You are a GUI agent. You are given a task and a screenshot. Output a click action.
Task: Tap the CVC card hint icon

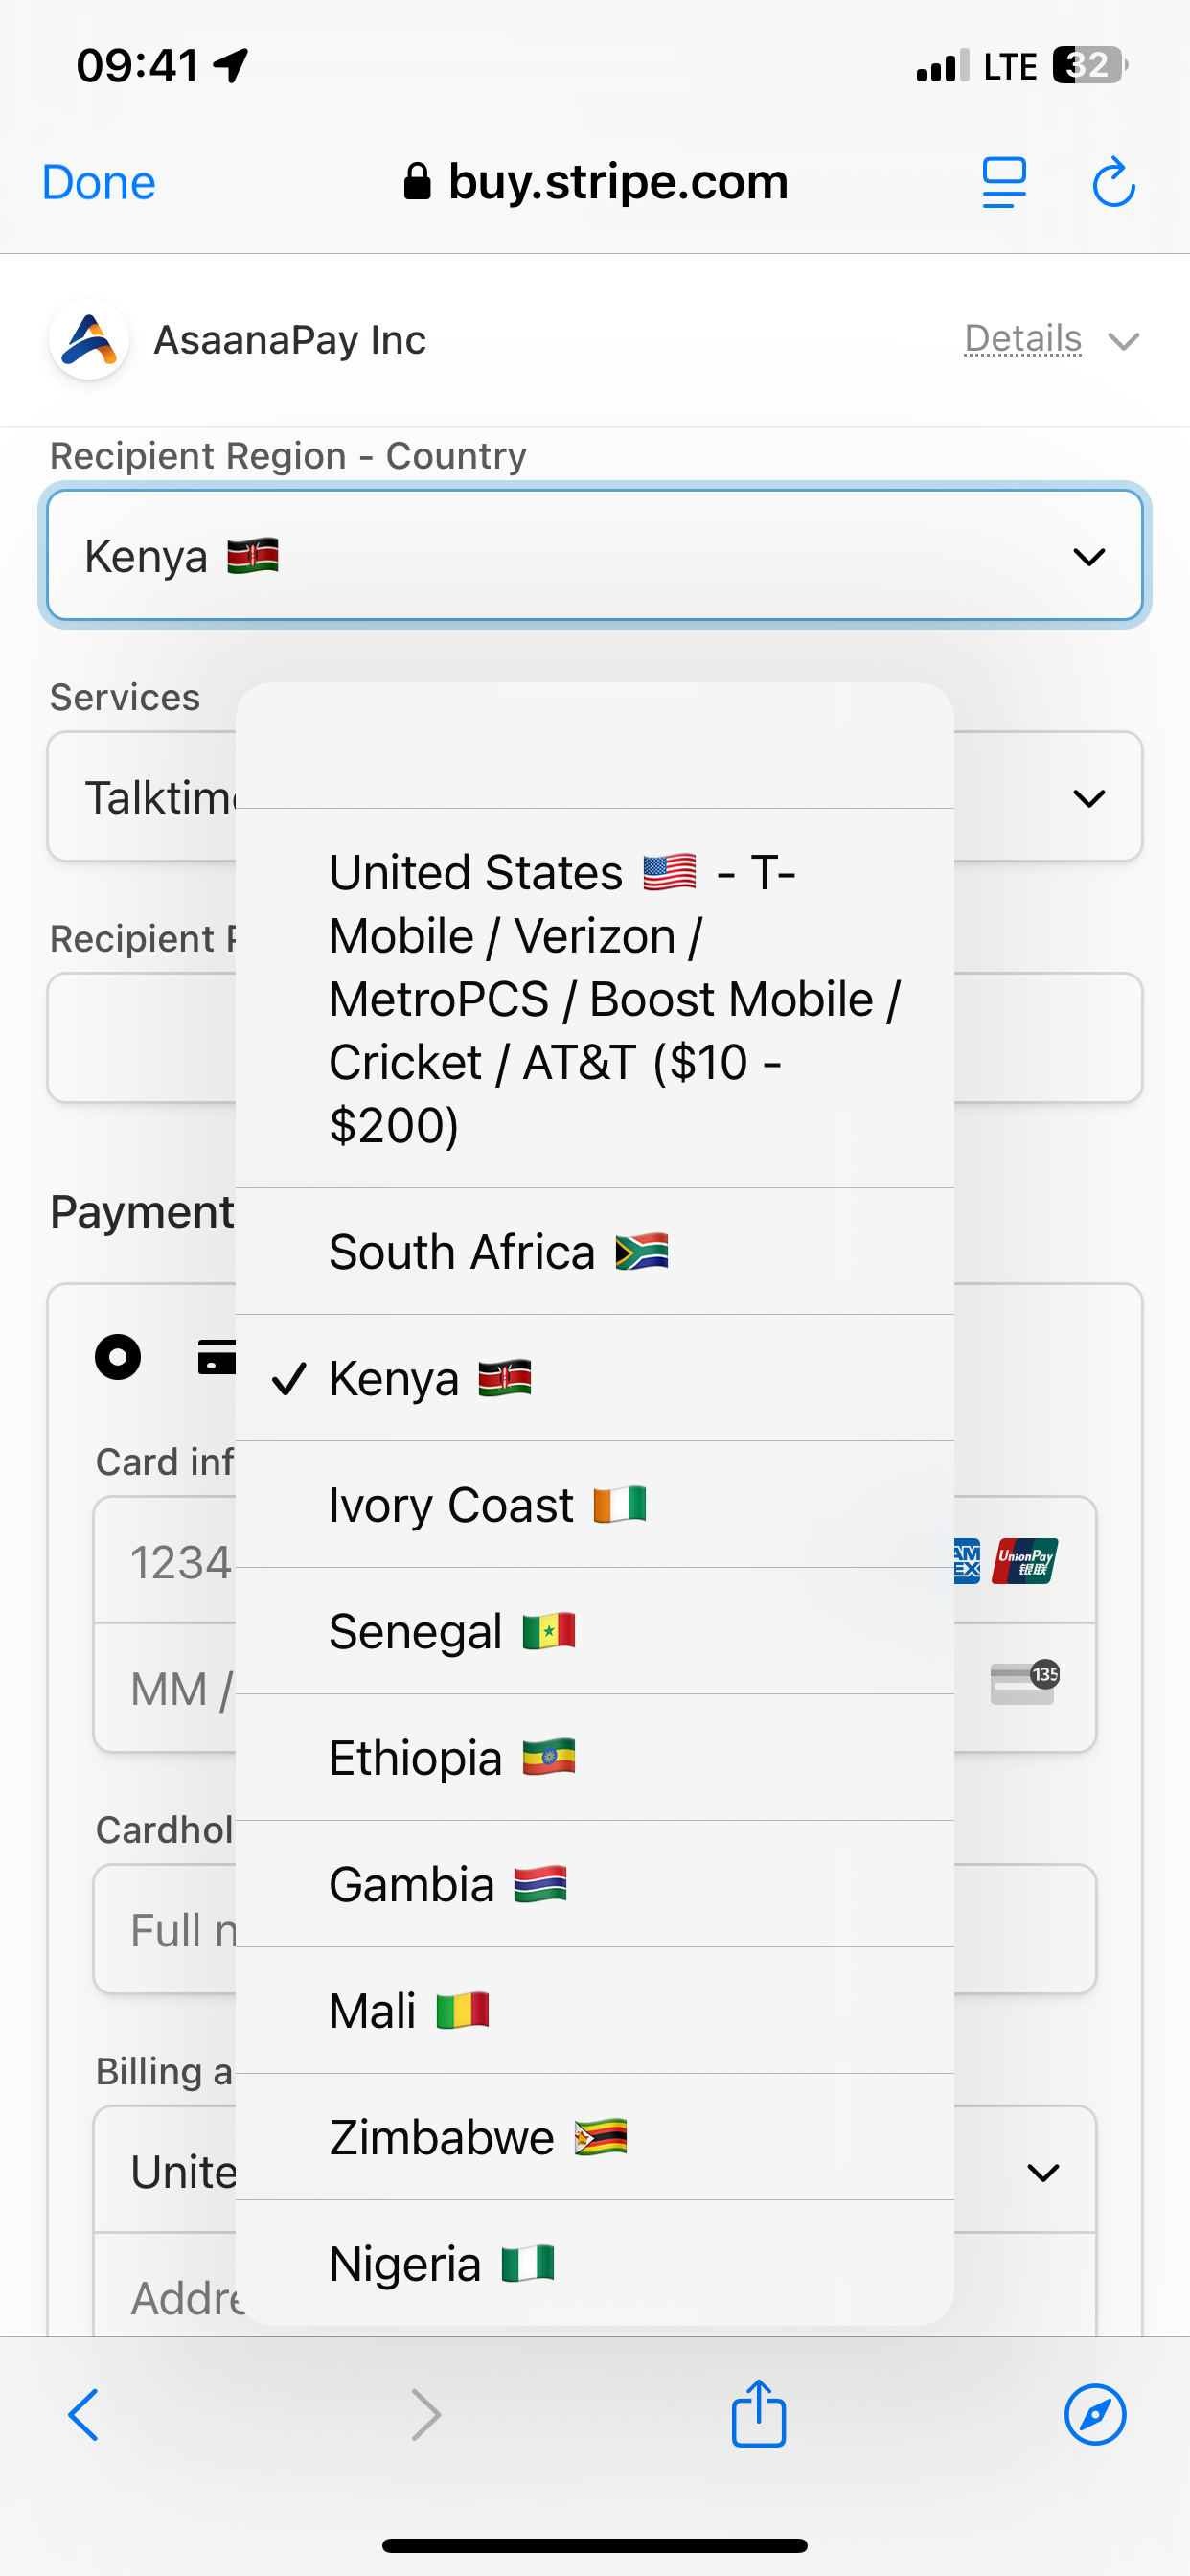click(x=1025, y=1682)
